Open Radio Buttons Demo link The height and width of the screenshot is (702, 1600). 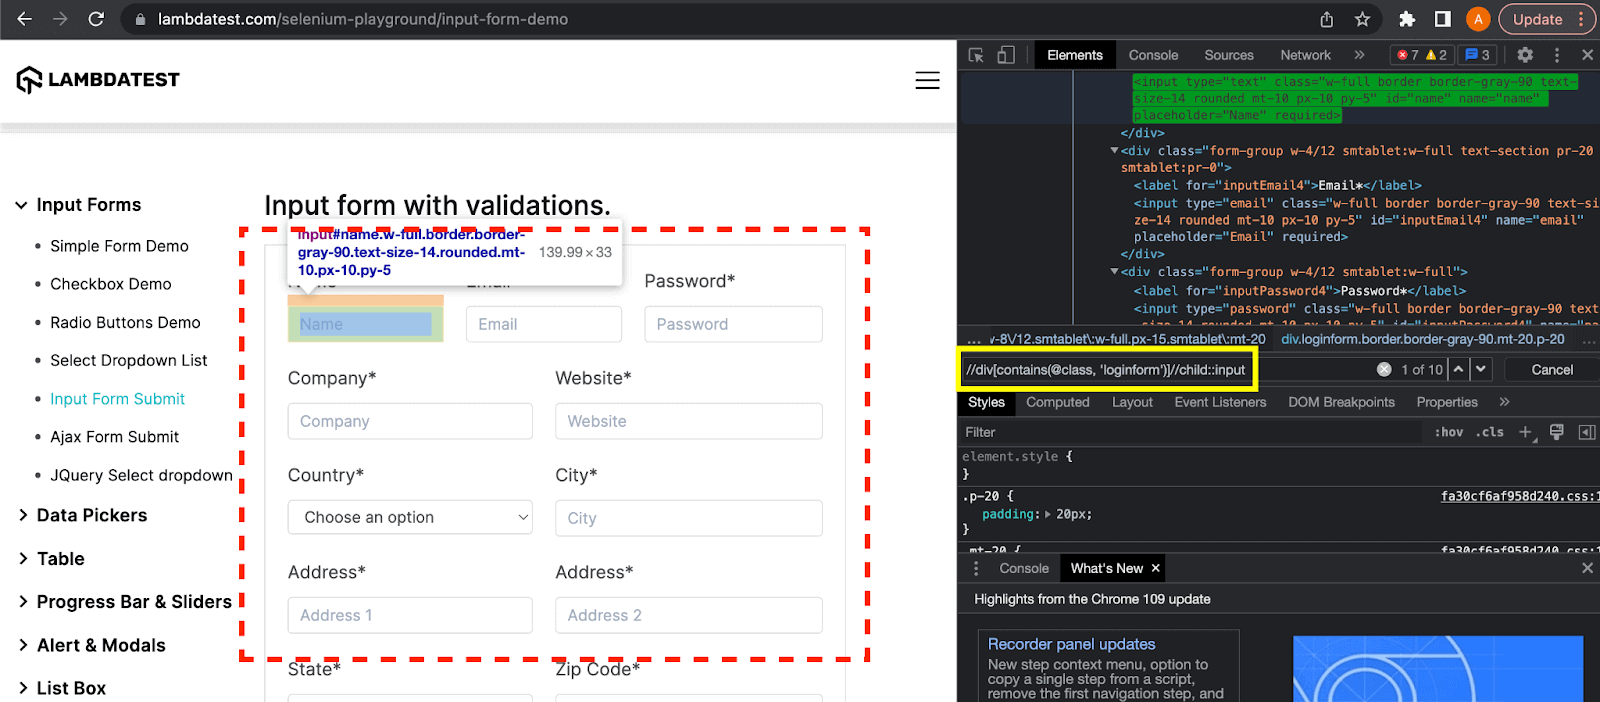125,322
